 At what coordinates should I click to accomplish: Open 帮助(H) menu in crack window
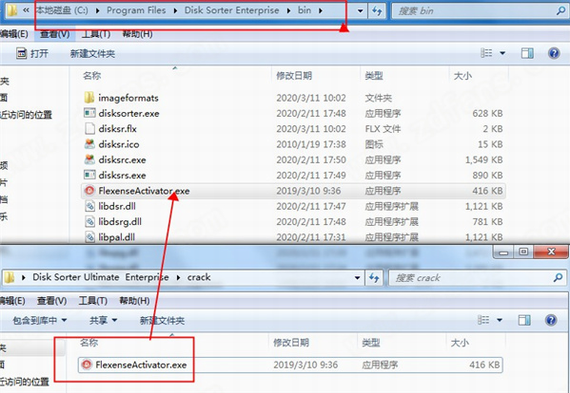(x=135, y=301)
